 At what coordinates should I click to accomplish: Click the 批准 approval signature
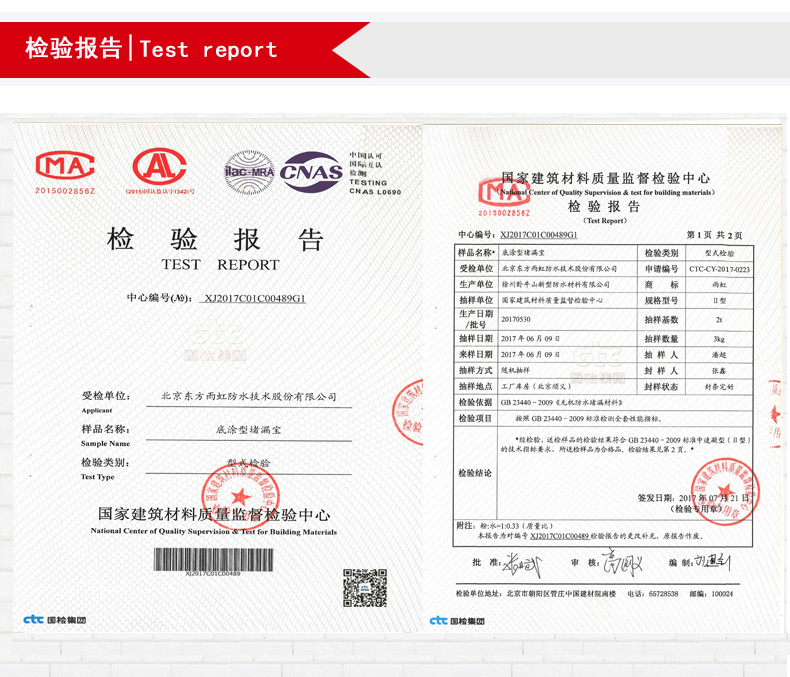521,563
